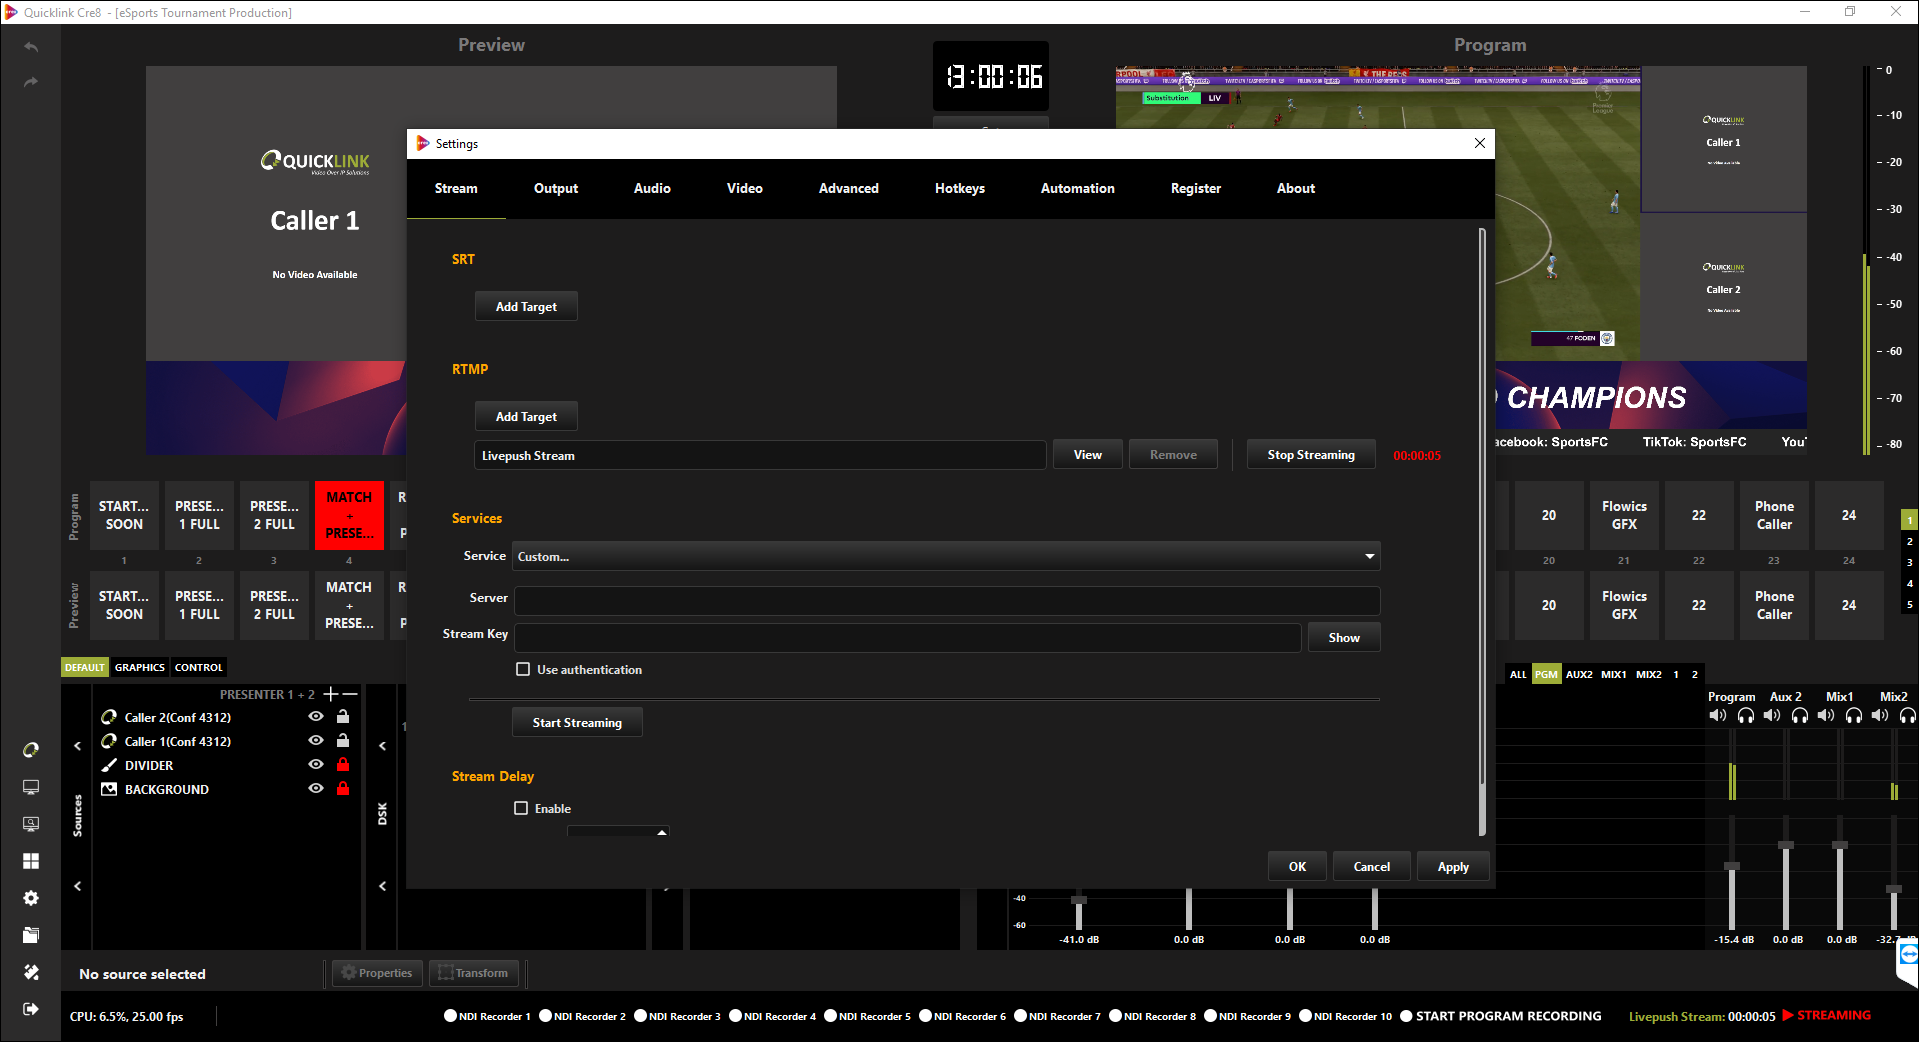Click Add Target under SRT

tap(526, 307)
